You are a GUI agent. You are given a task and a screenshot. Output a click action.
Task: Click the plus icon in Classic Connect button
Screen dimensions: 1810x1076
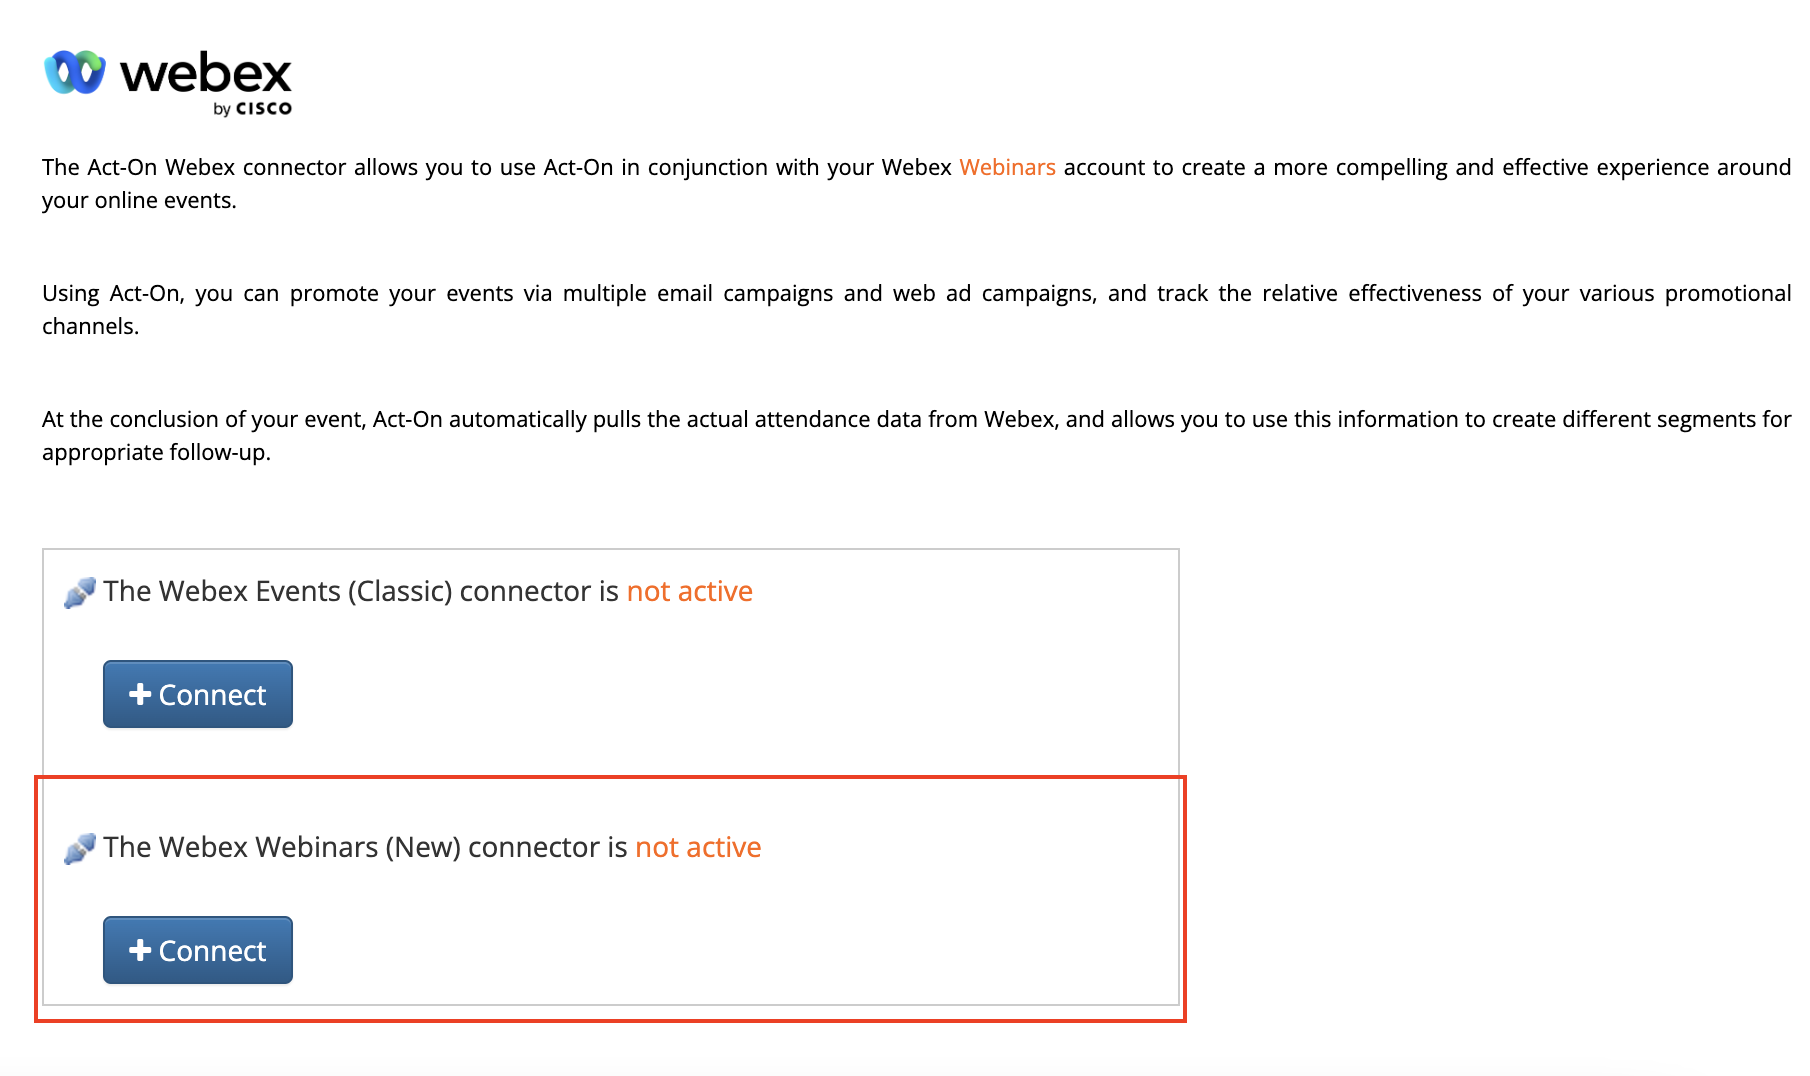point(140,694)
